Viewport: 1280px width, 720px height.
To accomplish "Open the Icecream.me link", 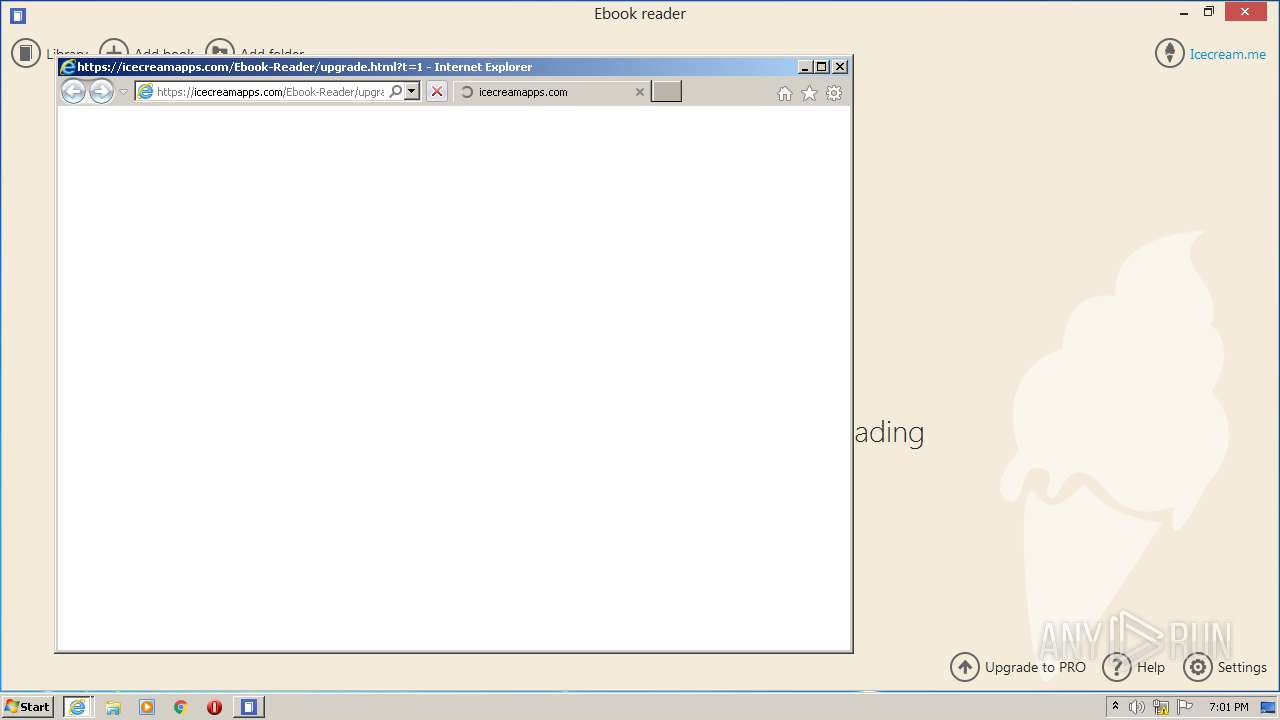I will pos(1227,54).
